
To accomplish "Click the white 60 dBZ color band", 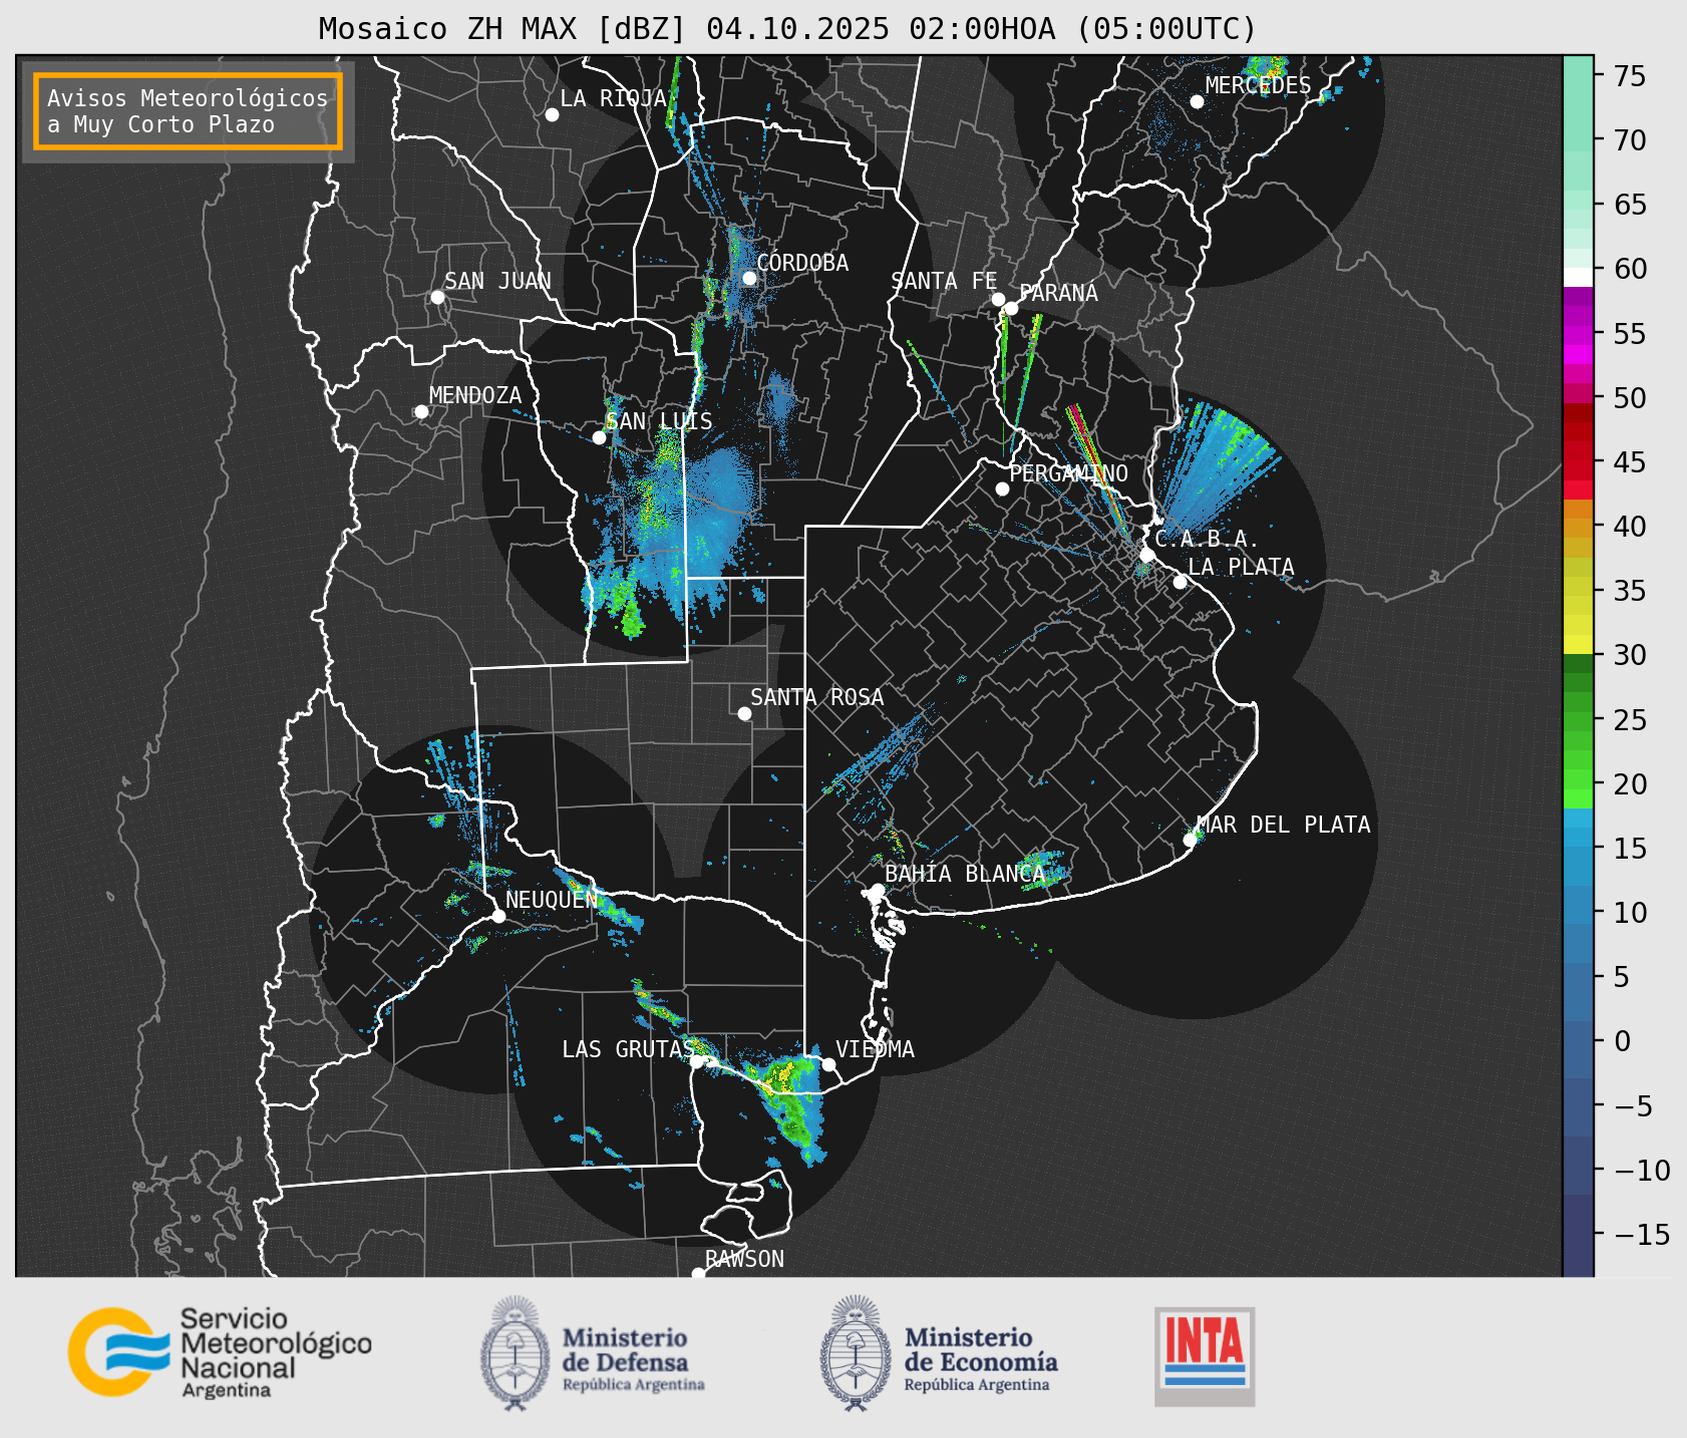I will pos(1577,275).
